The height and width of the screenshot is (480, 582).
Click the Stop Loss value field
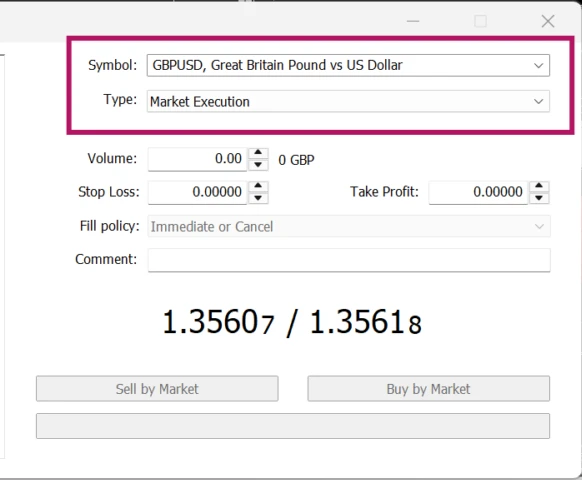[x=197, y=192]
